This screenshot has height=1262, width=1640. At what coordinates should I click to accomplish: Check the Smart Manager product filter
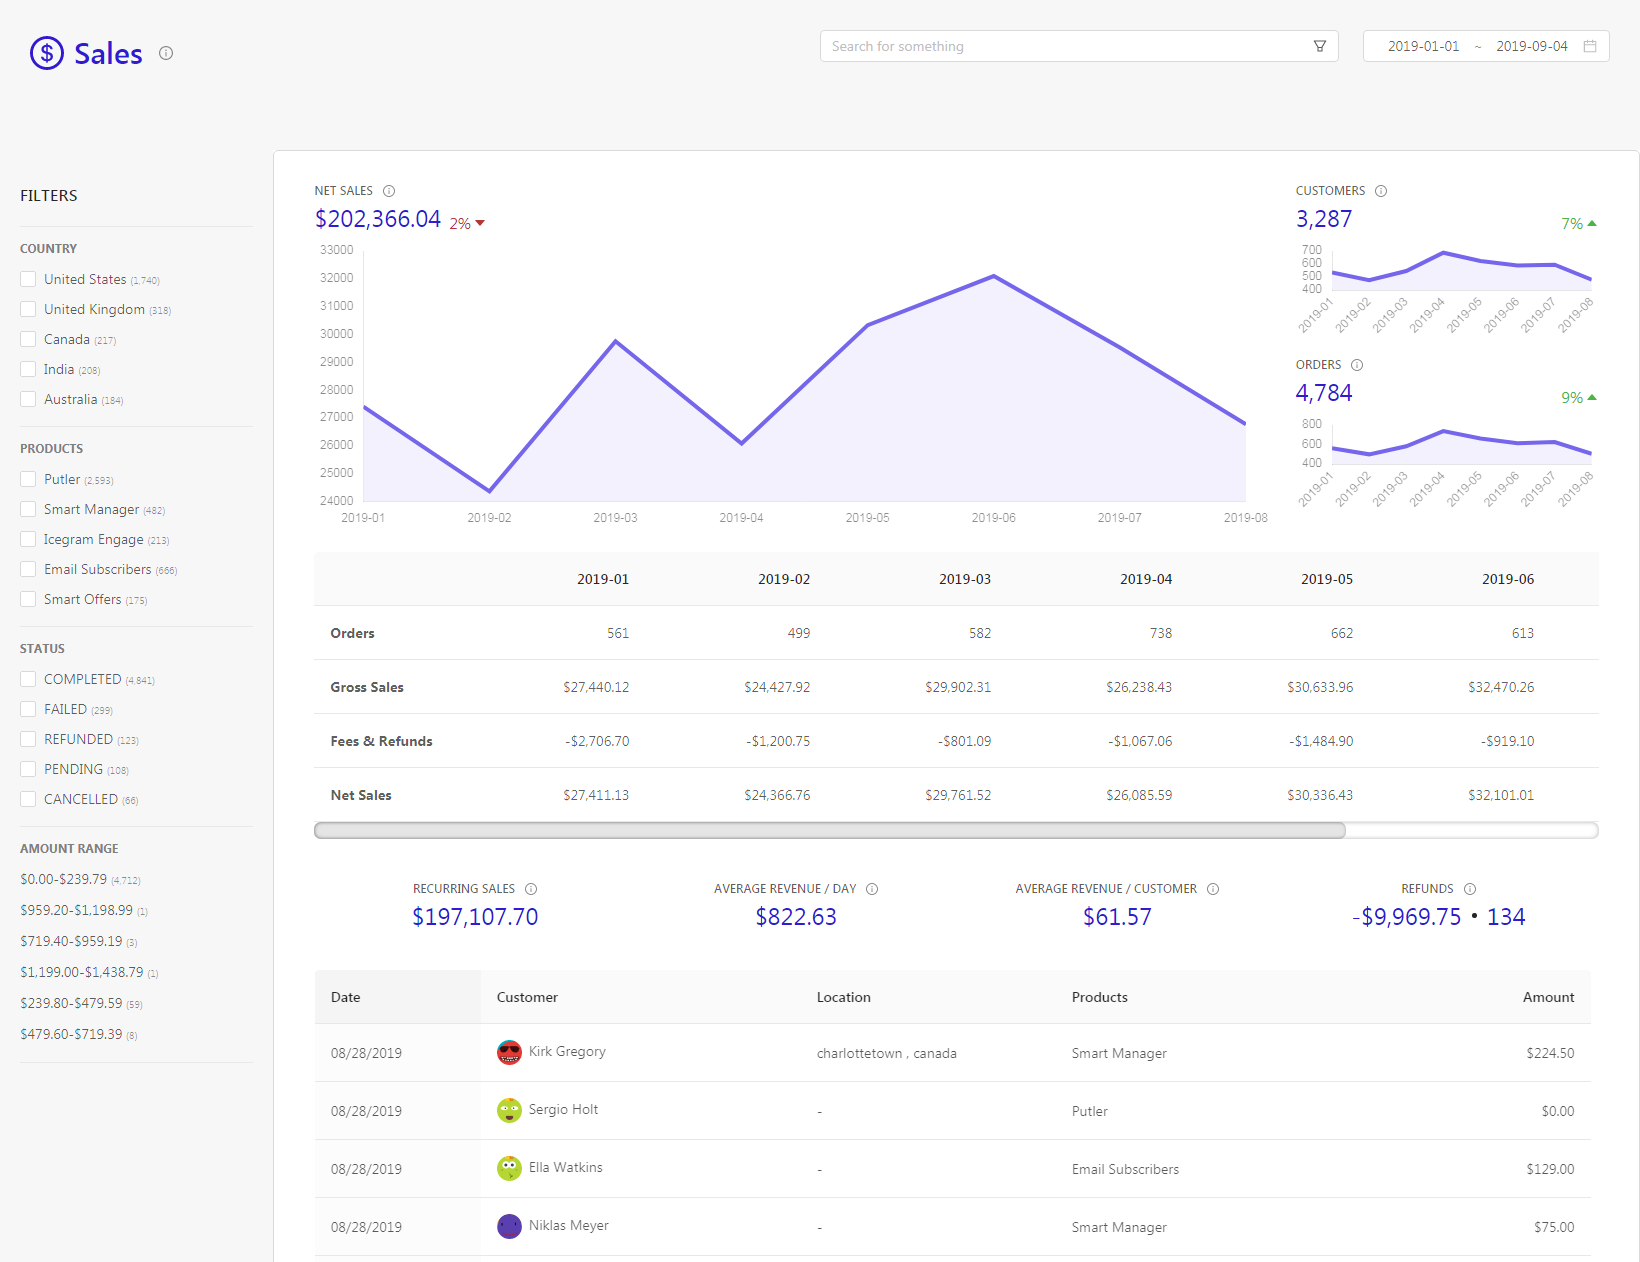click(28, 509)
